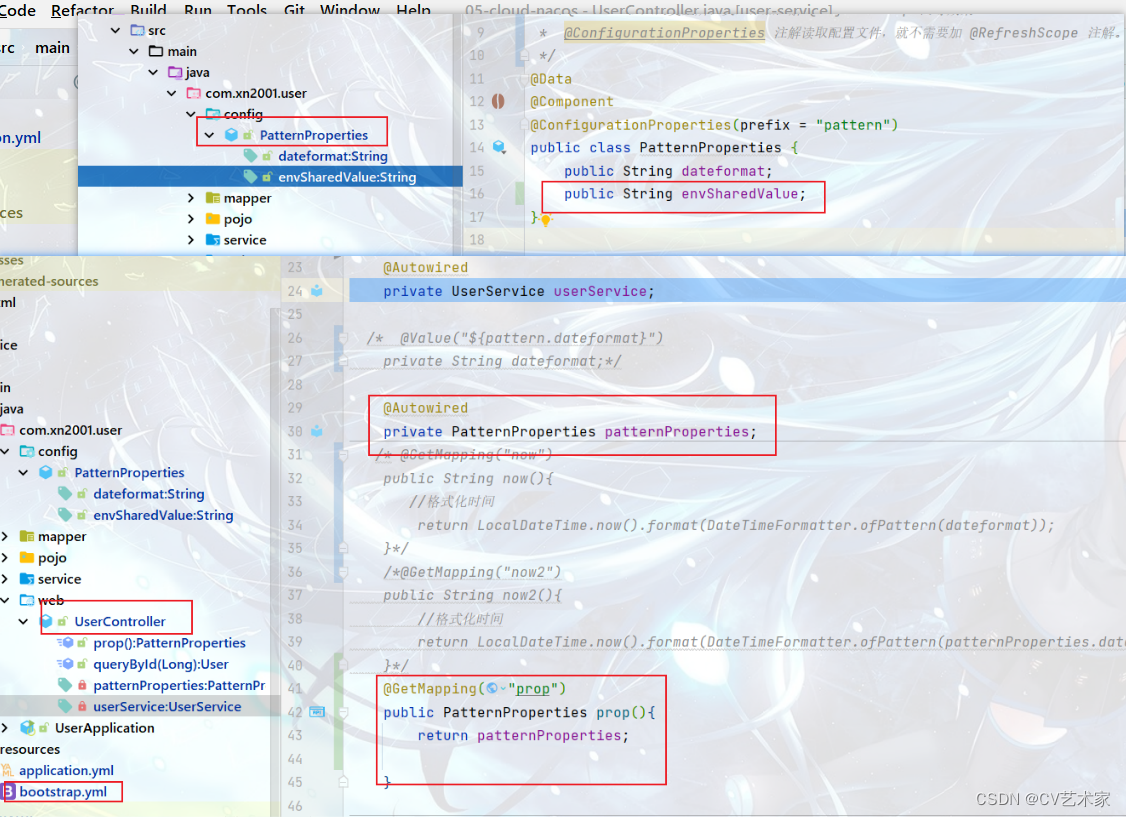Click the envSharedValue field in the editor
This screenshot has width=1126, height=817.
(740, 194)
